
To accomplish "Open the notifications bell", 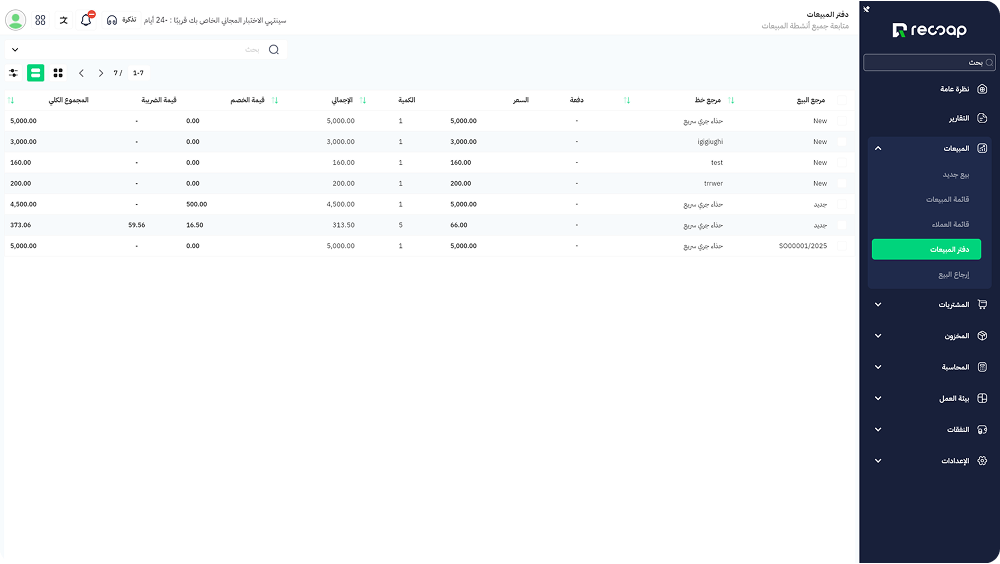I will click(x=85, y=20).
